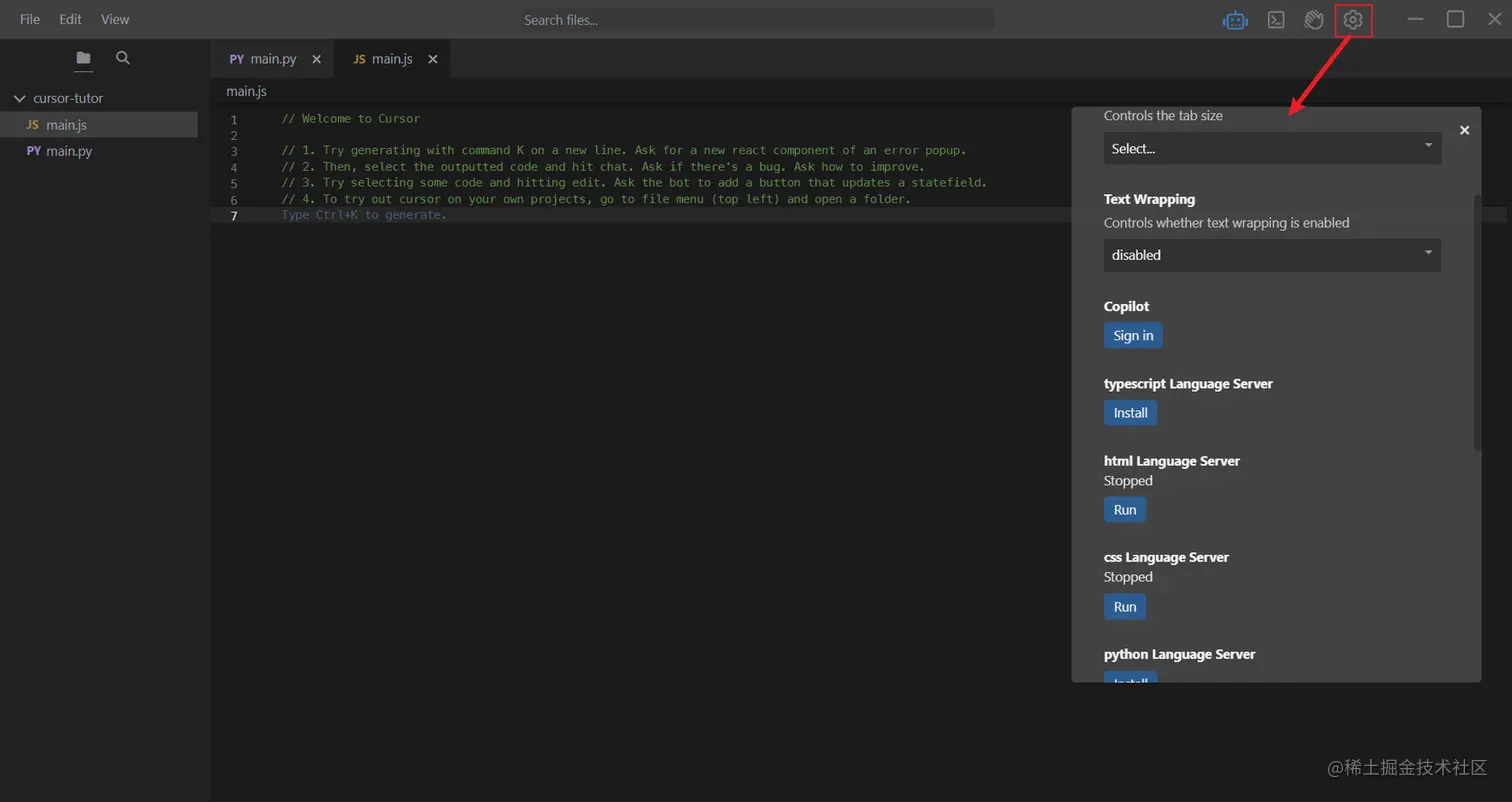Close the main.js editor tab
This screenshot has height=802, width=1512.
pos(433,59)
